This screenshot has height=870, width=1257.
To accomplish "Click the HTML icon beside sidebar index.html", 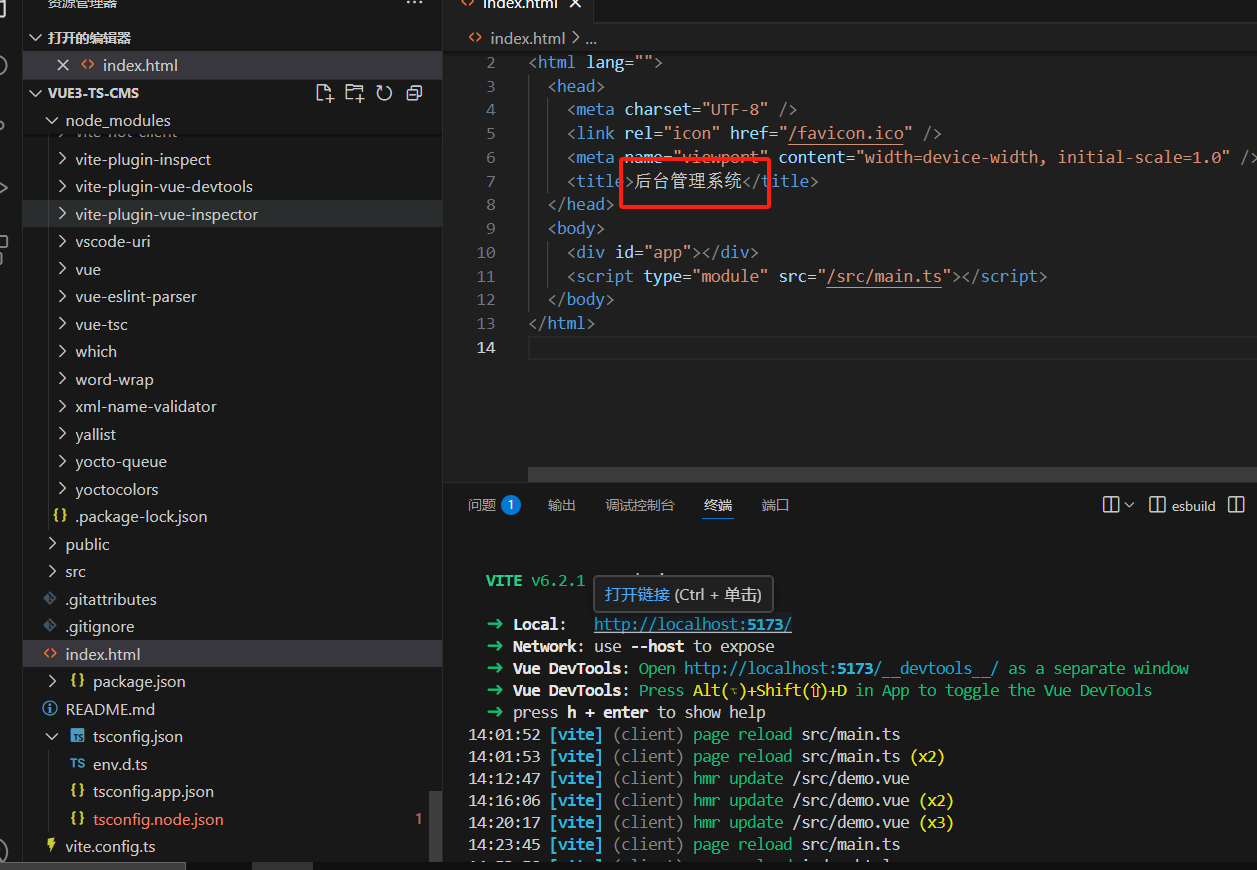I will [x=50, y=654].
